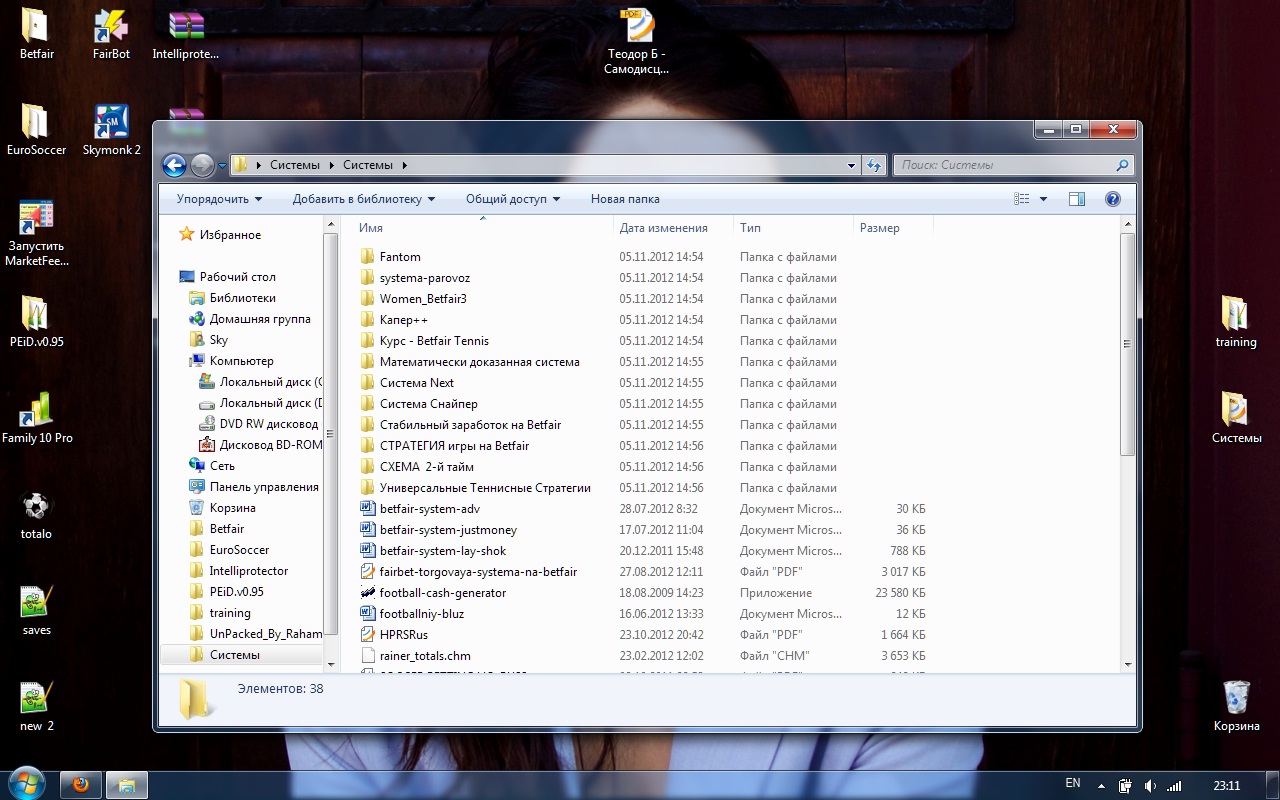The width and height of the screenshot is (1280, 800).
Task: Click the clock showing 23:11
Action: [1226, 786]
